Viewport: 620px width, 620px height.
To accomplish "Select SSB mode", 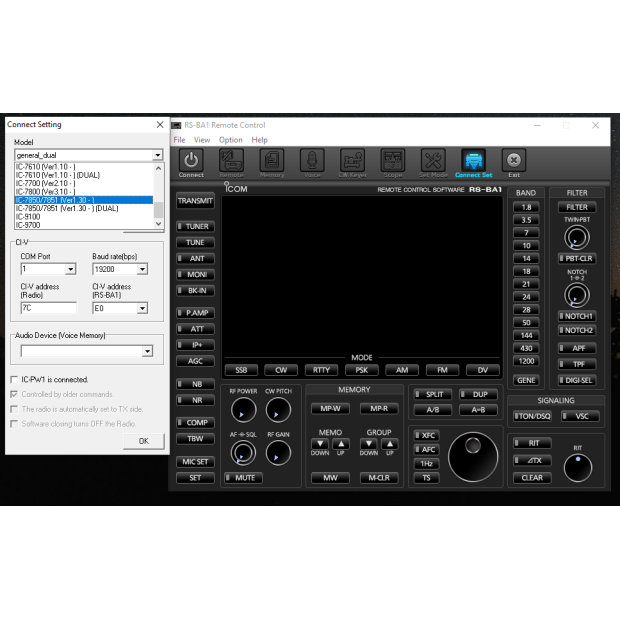I will pos(241,370).
